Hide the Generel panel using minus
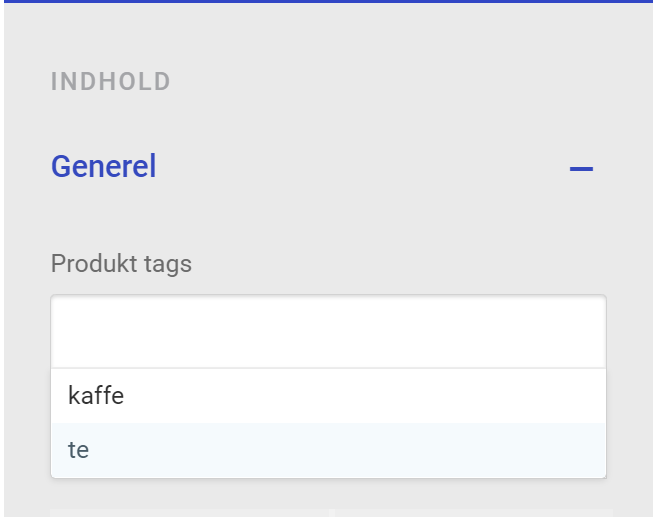The width and height of the screenshot is (653, 517). [581, 168]
